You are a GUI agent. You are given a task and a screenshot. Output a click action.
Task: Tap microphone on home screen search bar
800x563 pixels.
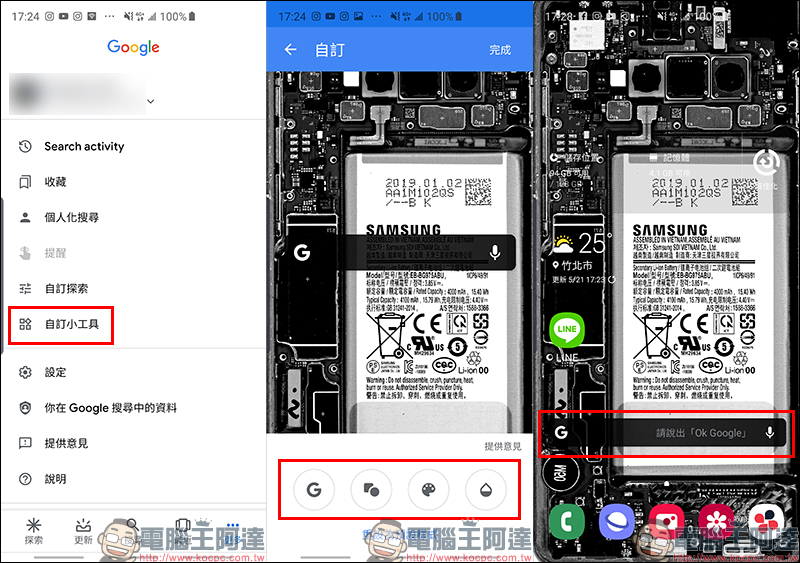[x=769, y=433]
